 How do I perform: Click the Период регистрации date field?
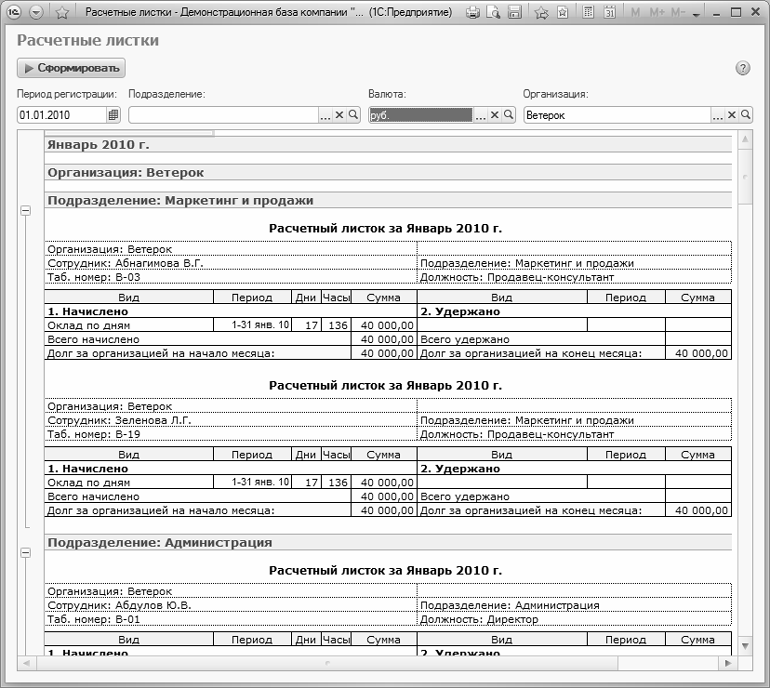click(62, 115)
